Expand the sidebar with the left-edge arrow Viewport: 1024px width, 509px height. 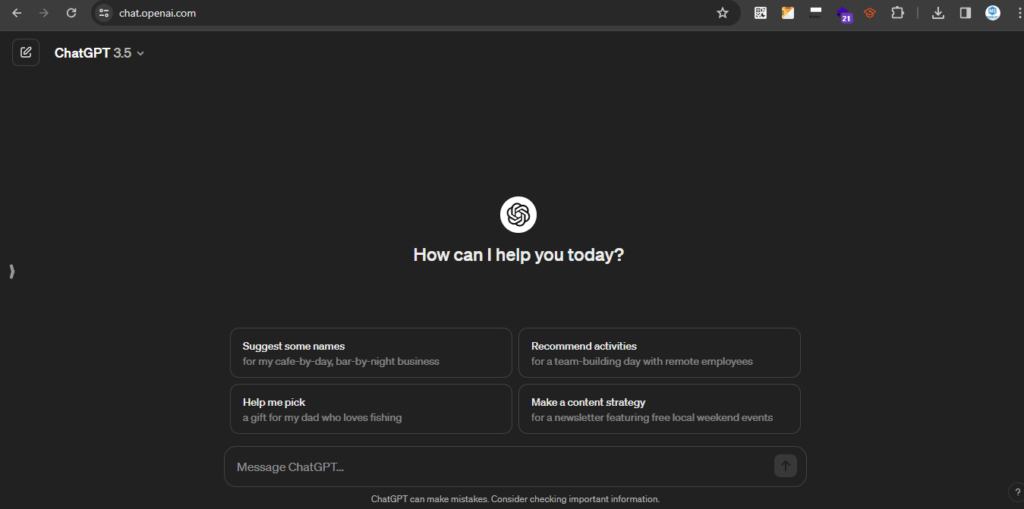click(12, 272)
